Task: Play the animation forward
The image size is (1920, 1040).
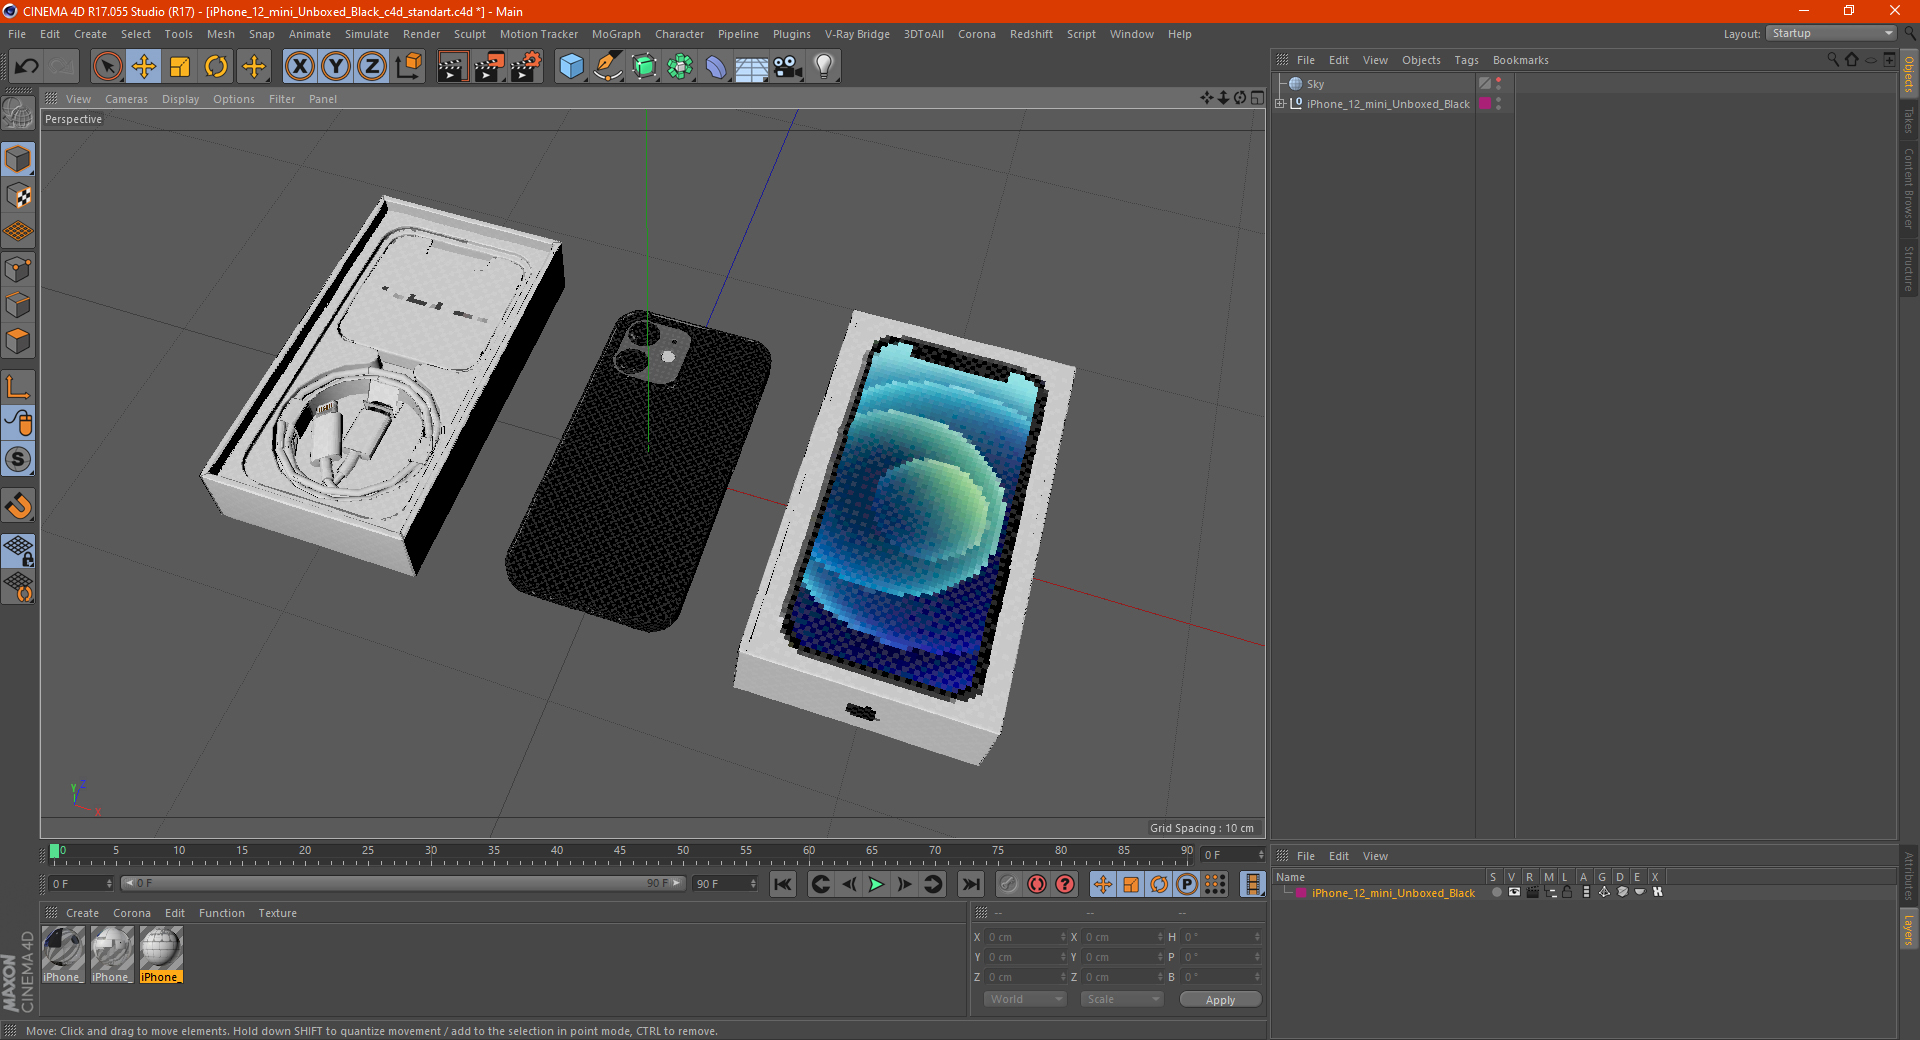Action: [876, 884]
